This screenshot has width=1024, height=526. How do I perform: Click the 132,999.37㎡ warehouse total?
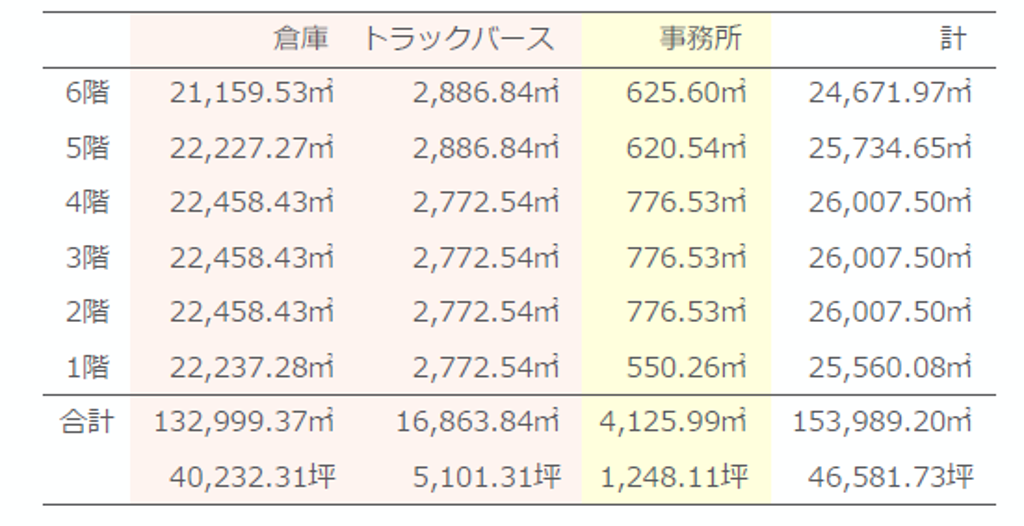point(243,422)
